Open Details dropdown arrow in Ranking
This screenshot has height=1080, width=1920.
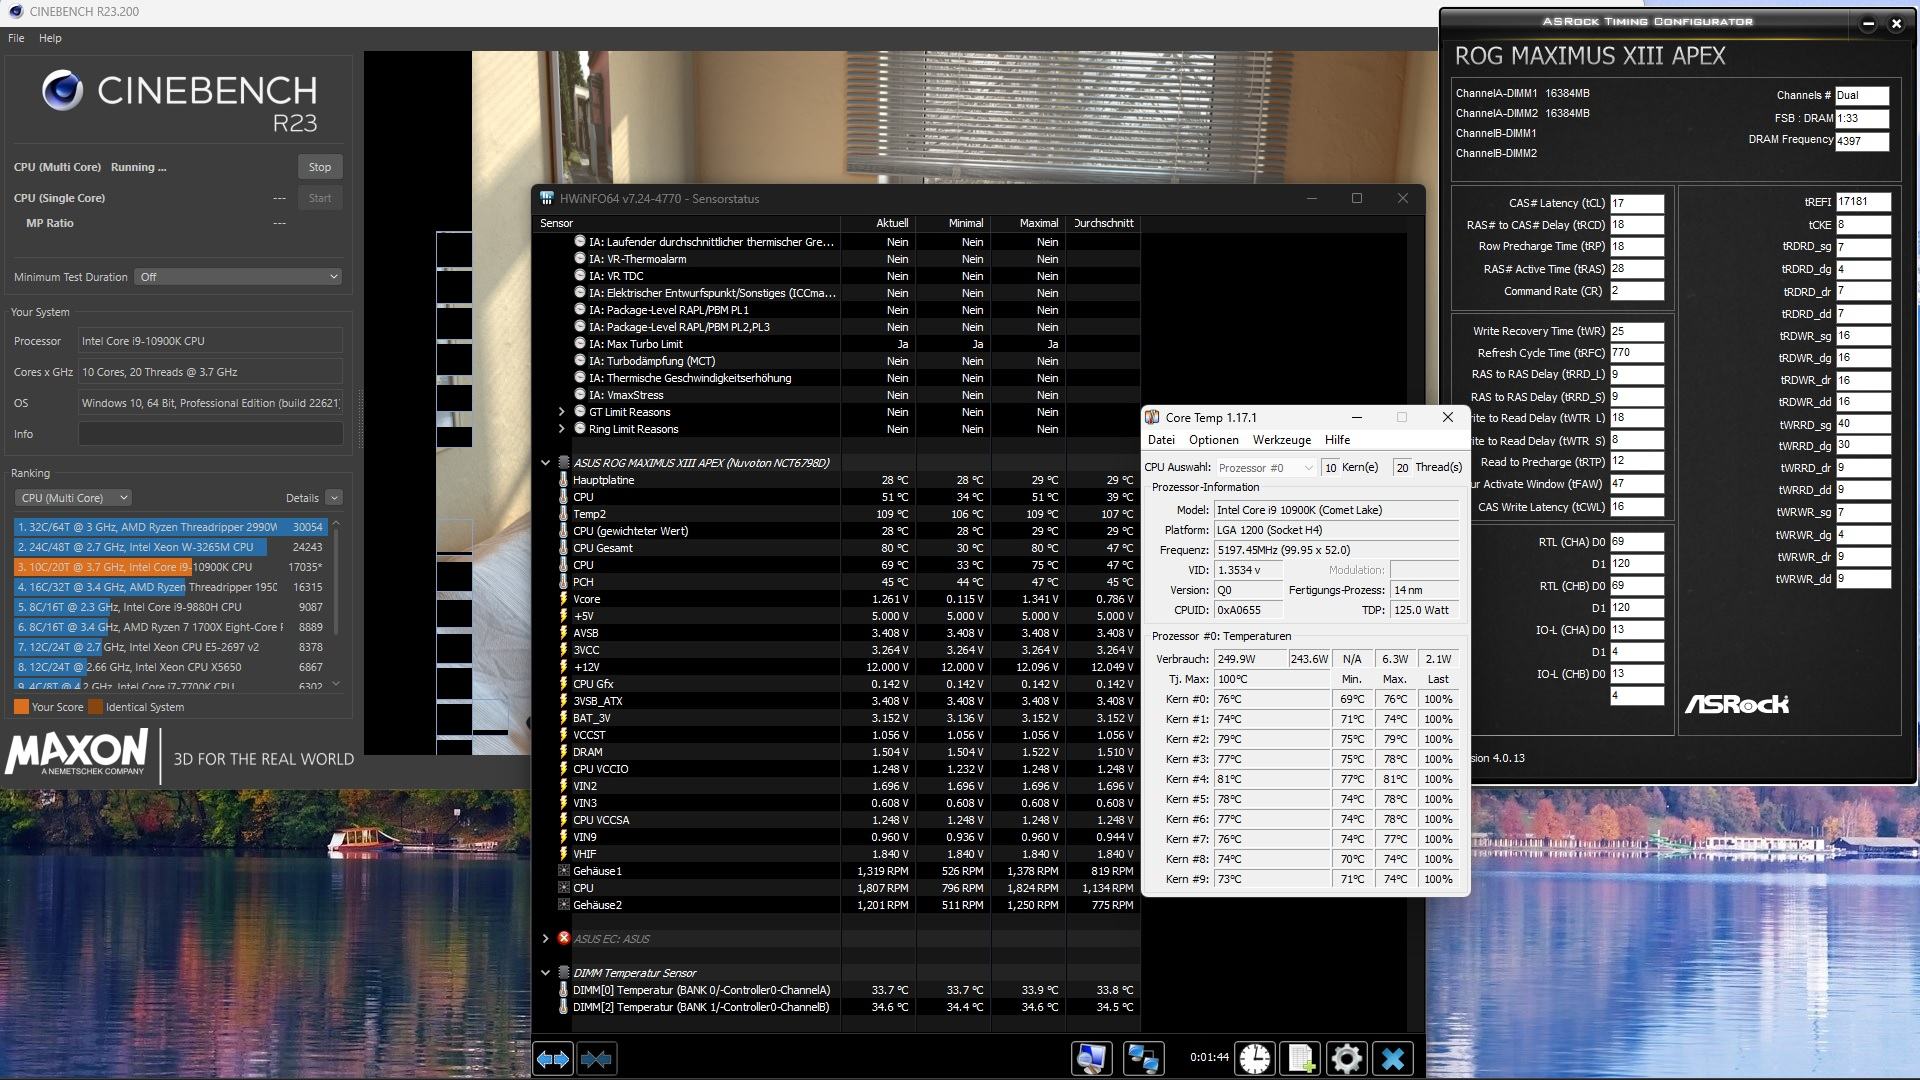[334, 498]
